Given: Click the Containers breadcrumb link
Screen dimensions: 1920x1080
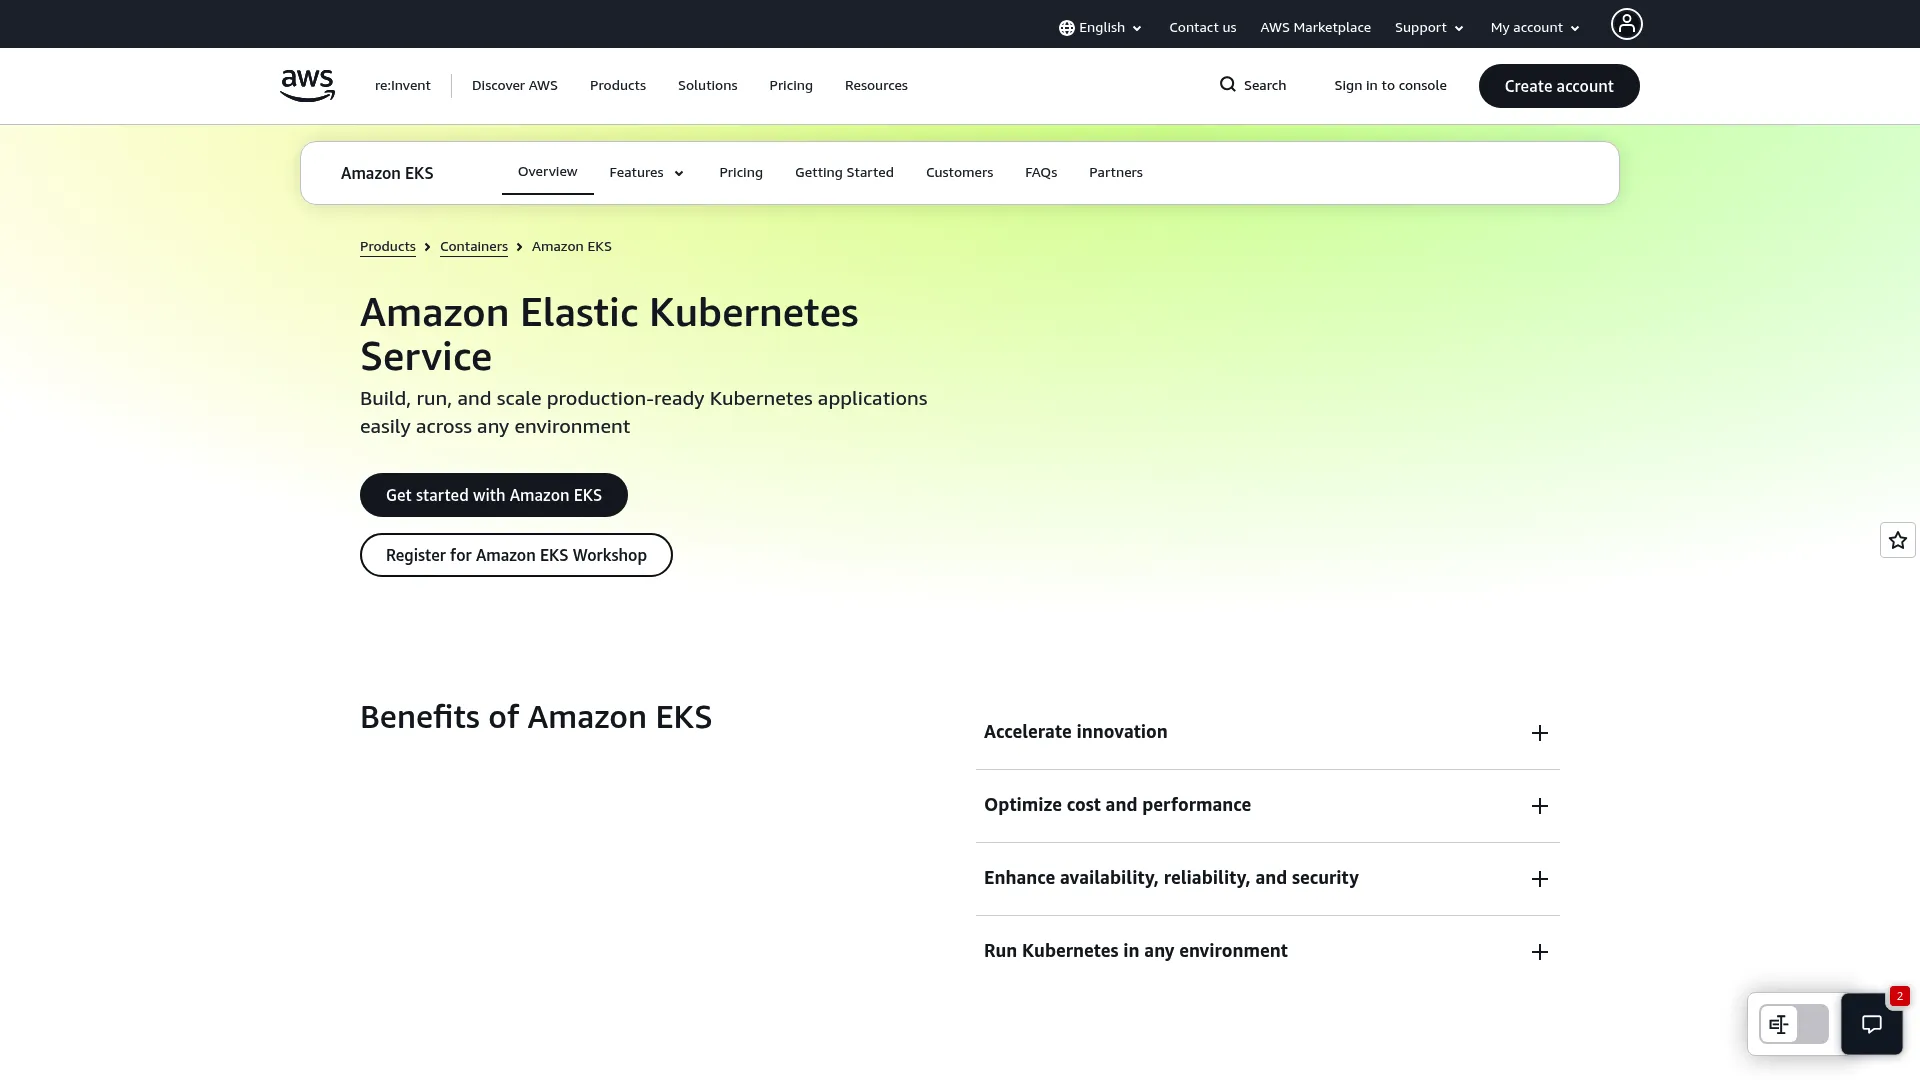Looking at the screenshot, I should tap(474, 247).
